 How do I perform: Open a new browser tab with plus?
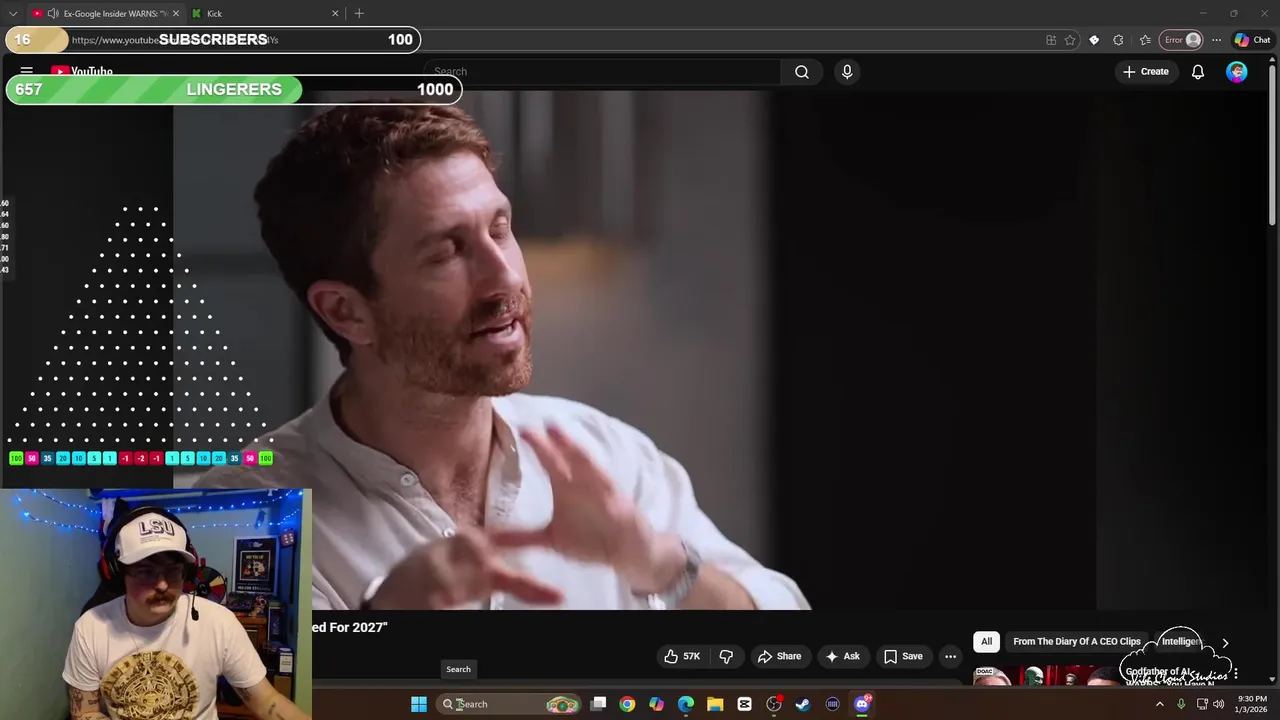click(x=359, y=14)
